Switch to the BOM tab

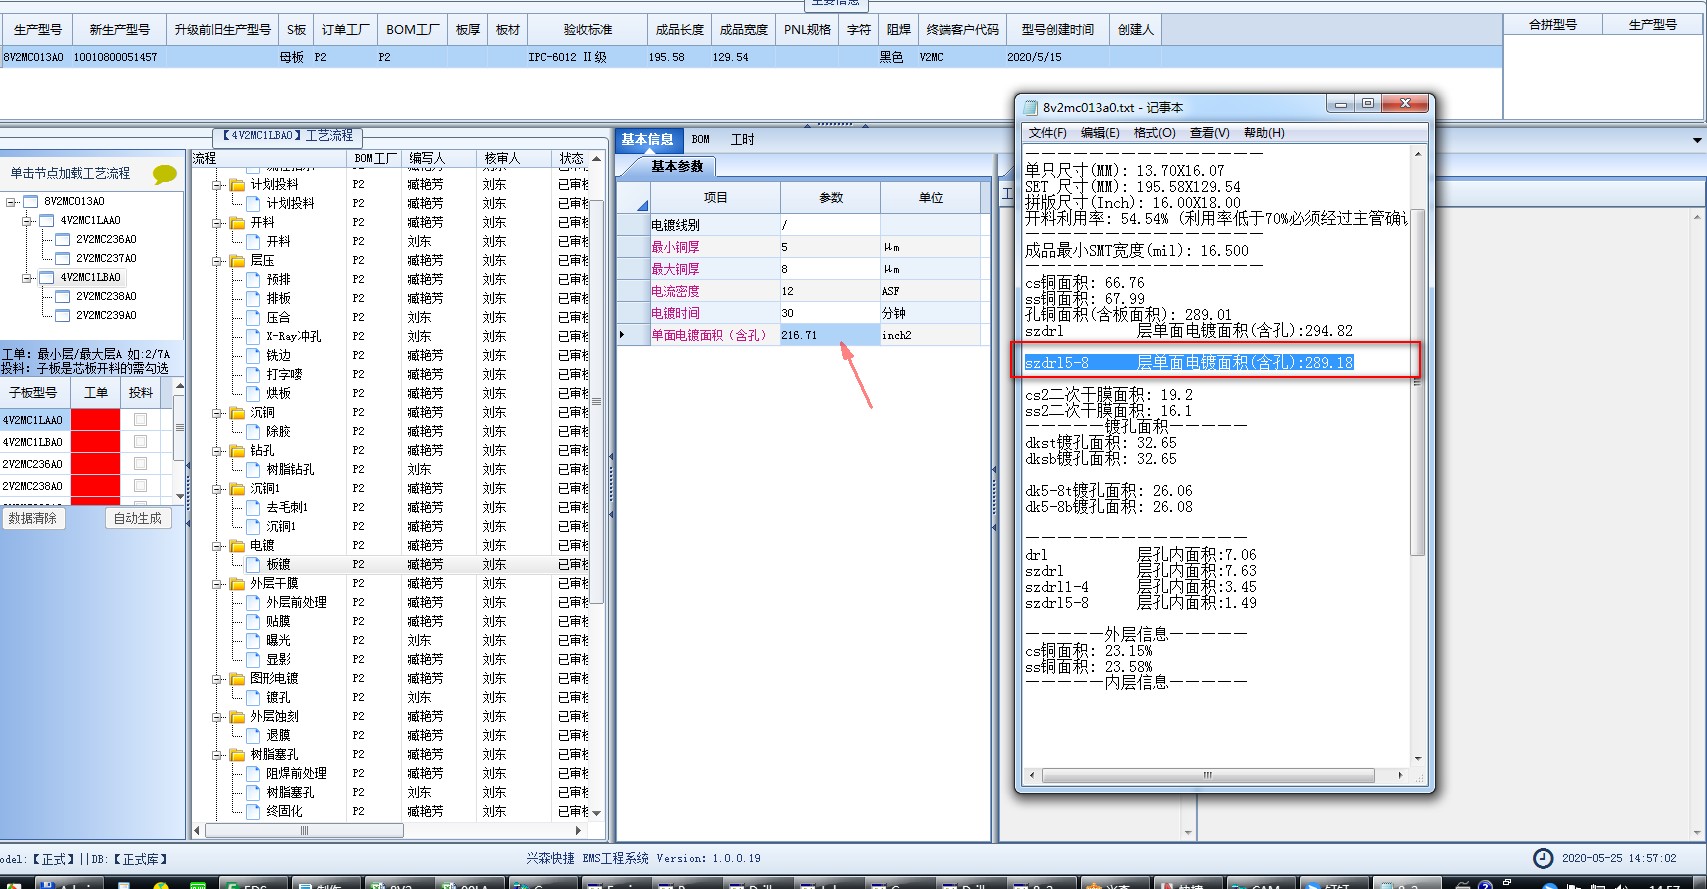point(701,140)
